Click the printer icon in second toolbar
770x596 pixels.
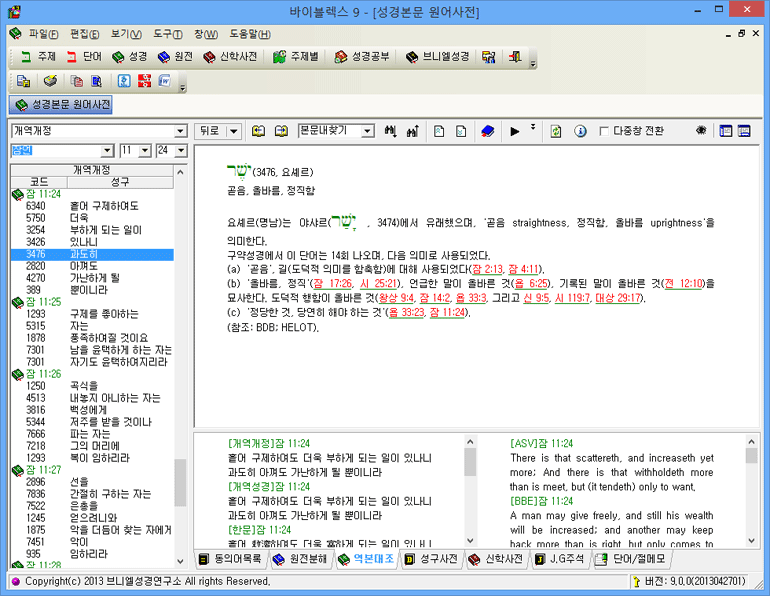click(x=50, y=81)
